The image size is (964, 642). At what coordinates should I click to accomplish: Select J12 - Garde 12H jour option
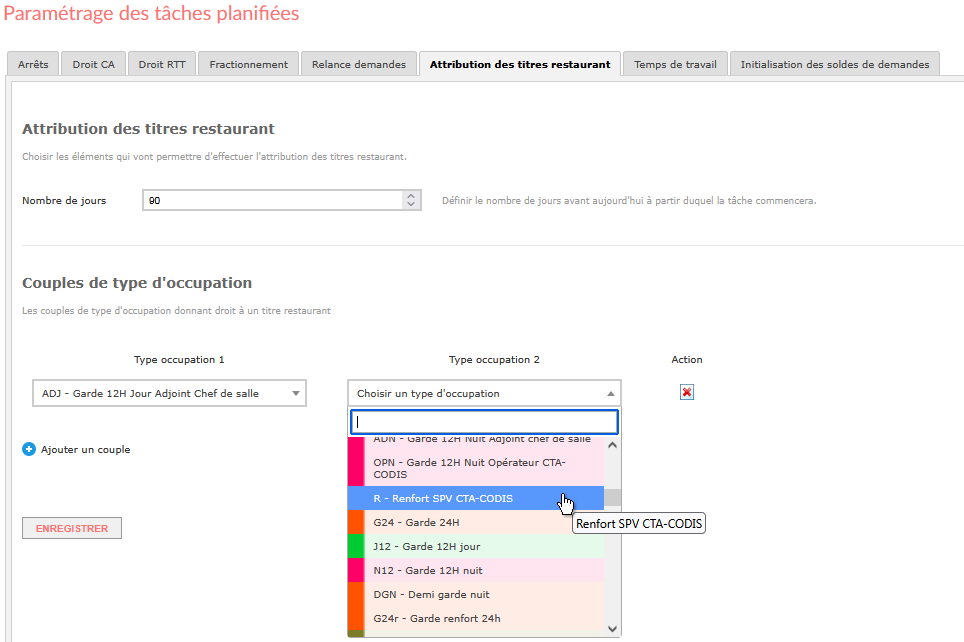point(476,546)
